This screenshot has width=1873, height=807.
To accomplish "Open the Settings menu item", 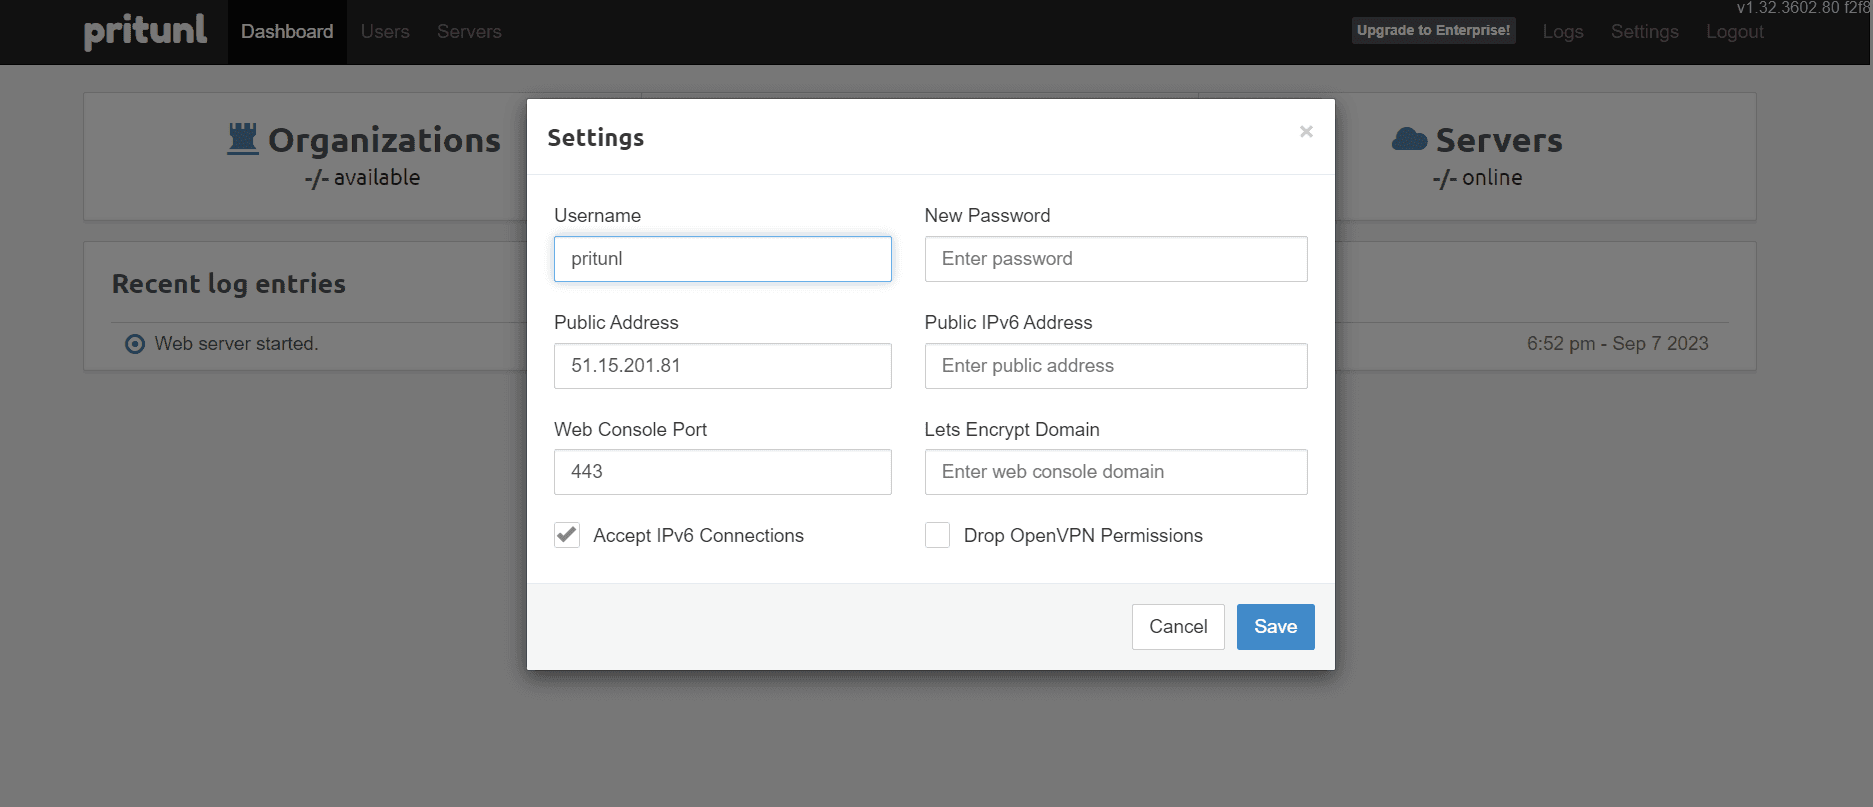I will click(1644, 31).
